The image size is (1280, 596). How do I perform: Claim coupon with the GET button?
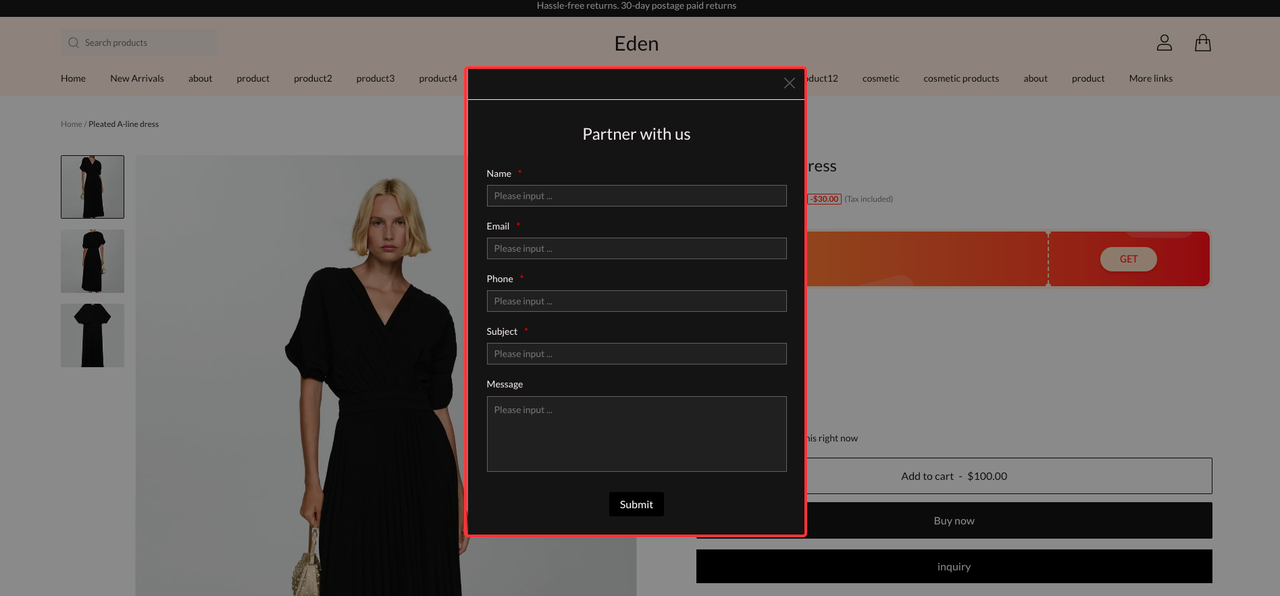(1128, 259)
